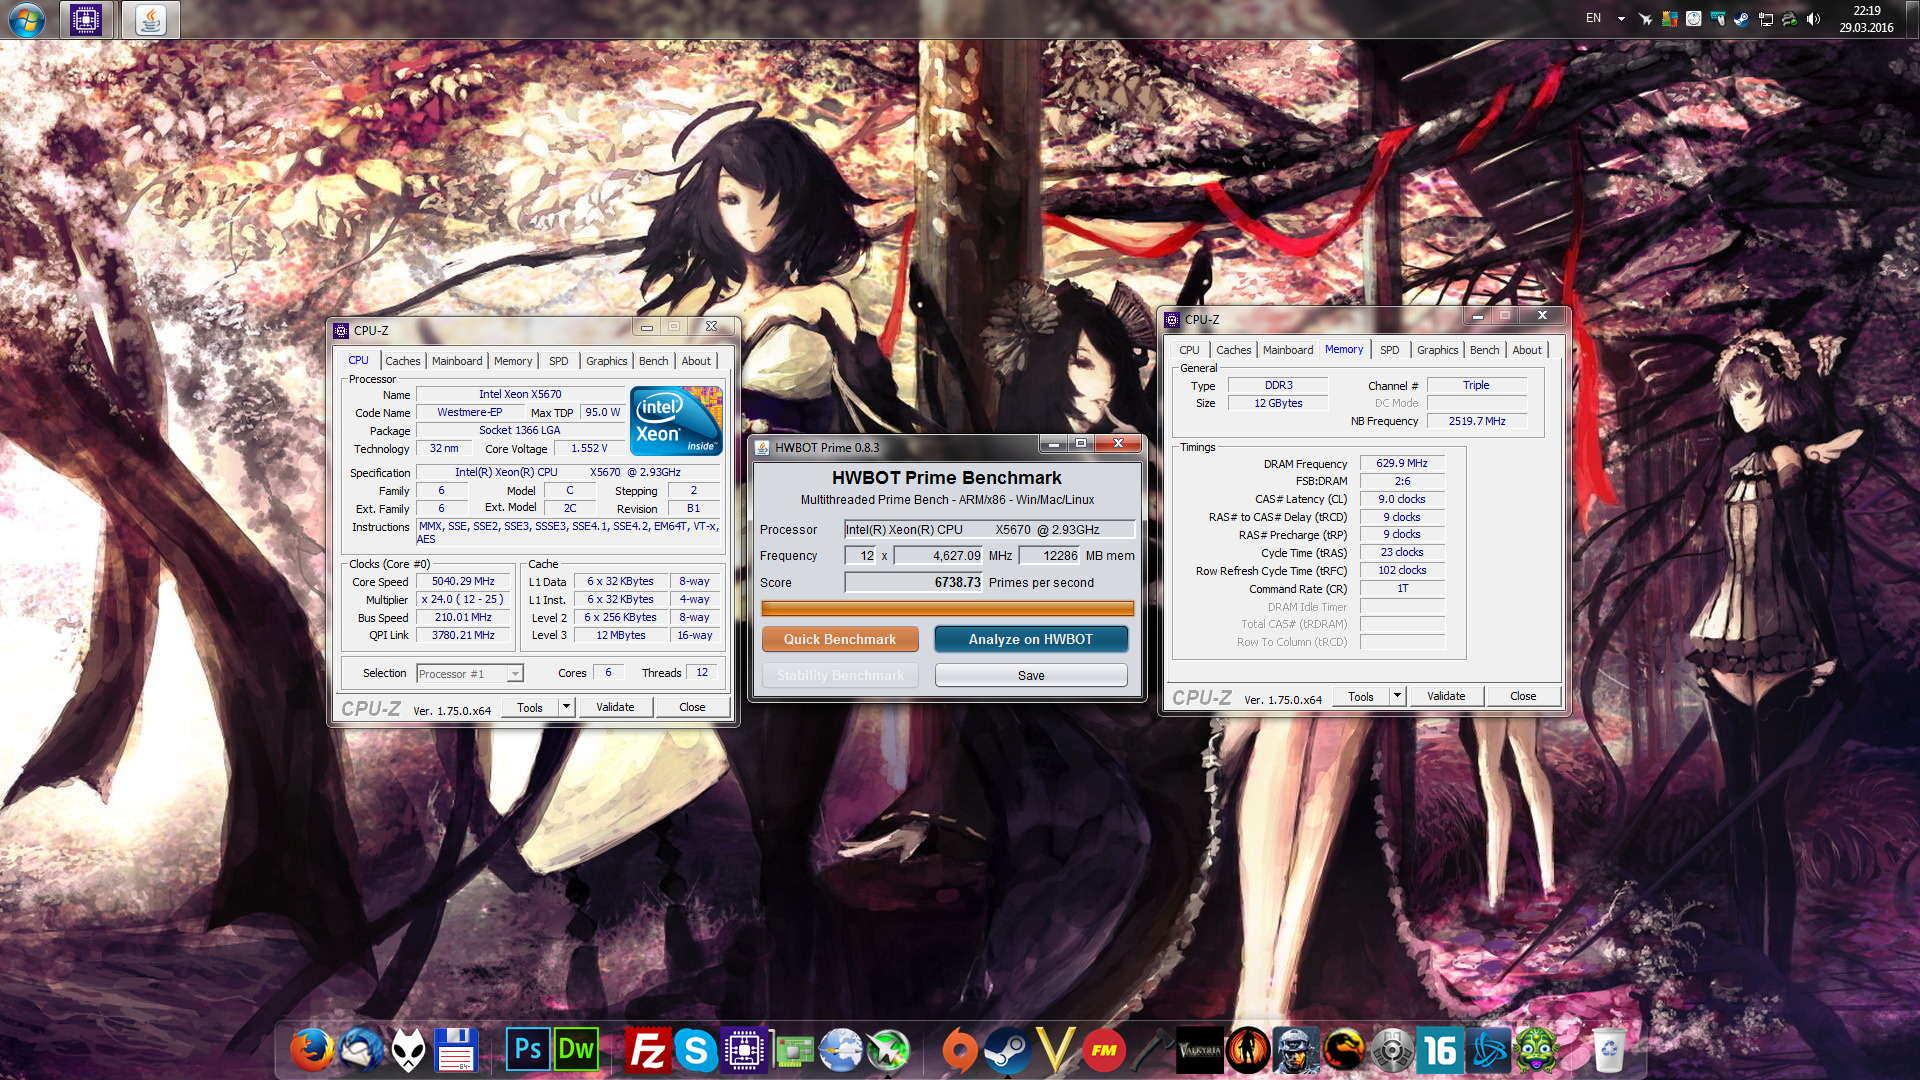Open the white fox-face dock icon
The width and height of the screenshot is (1920, 1080).
pyautogui.click(x=408, y=1050)
